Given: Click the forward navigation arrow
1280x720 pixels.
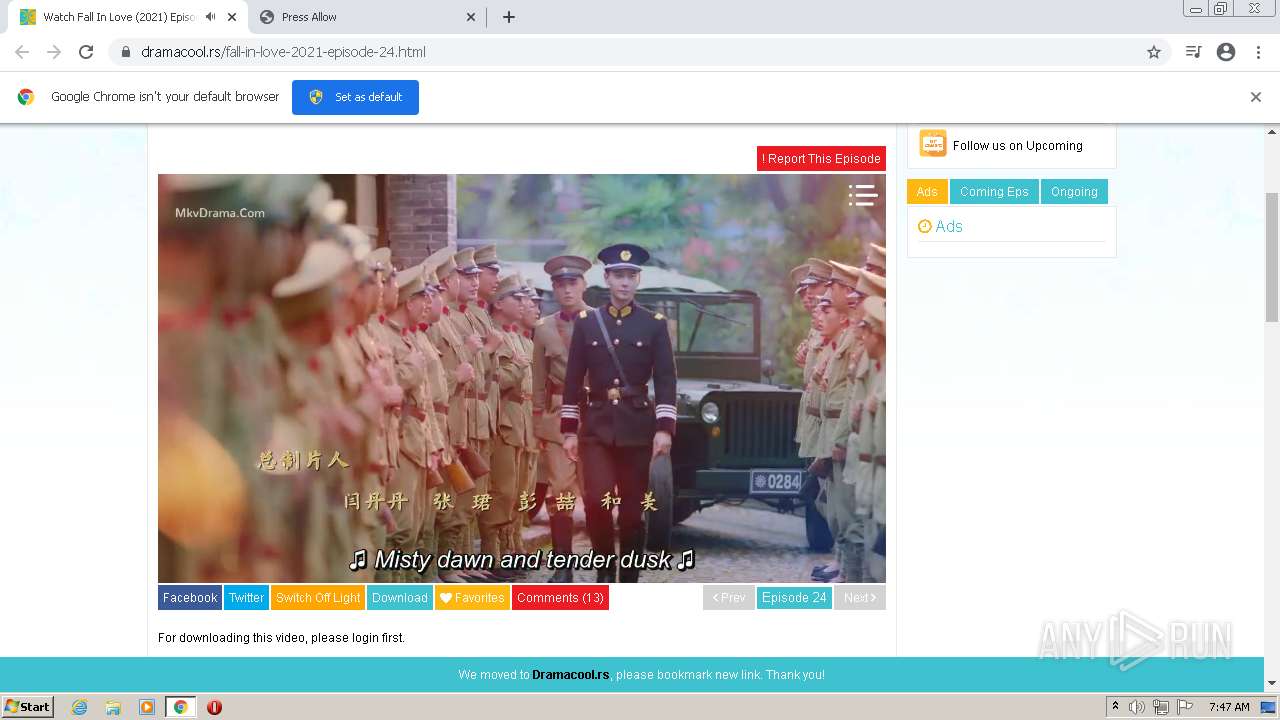Looking at the screenshot, I should 54,52.
